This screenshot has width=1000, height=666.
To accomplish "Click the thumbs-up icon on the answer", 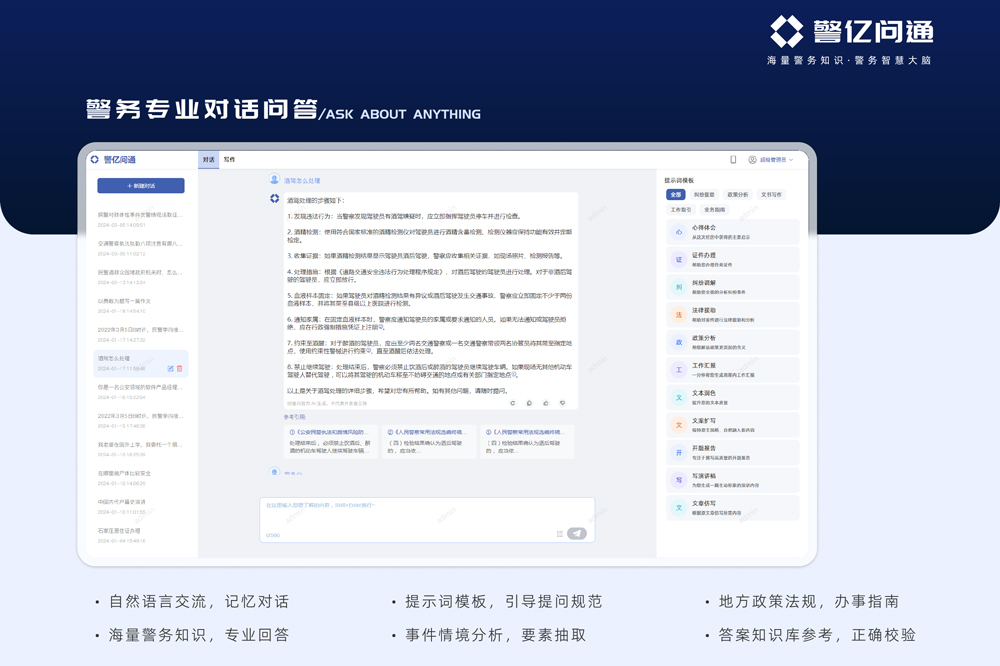I will (546, 403).
